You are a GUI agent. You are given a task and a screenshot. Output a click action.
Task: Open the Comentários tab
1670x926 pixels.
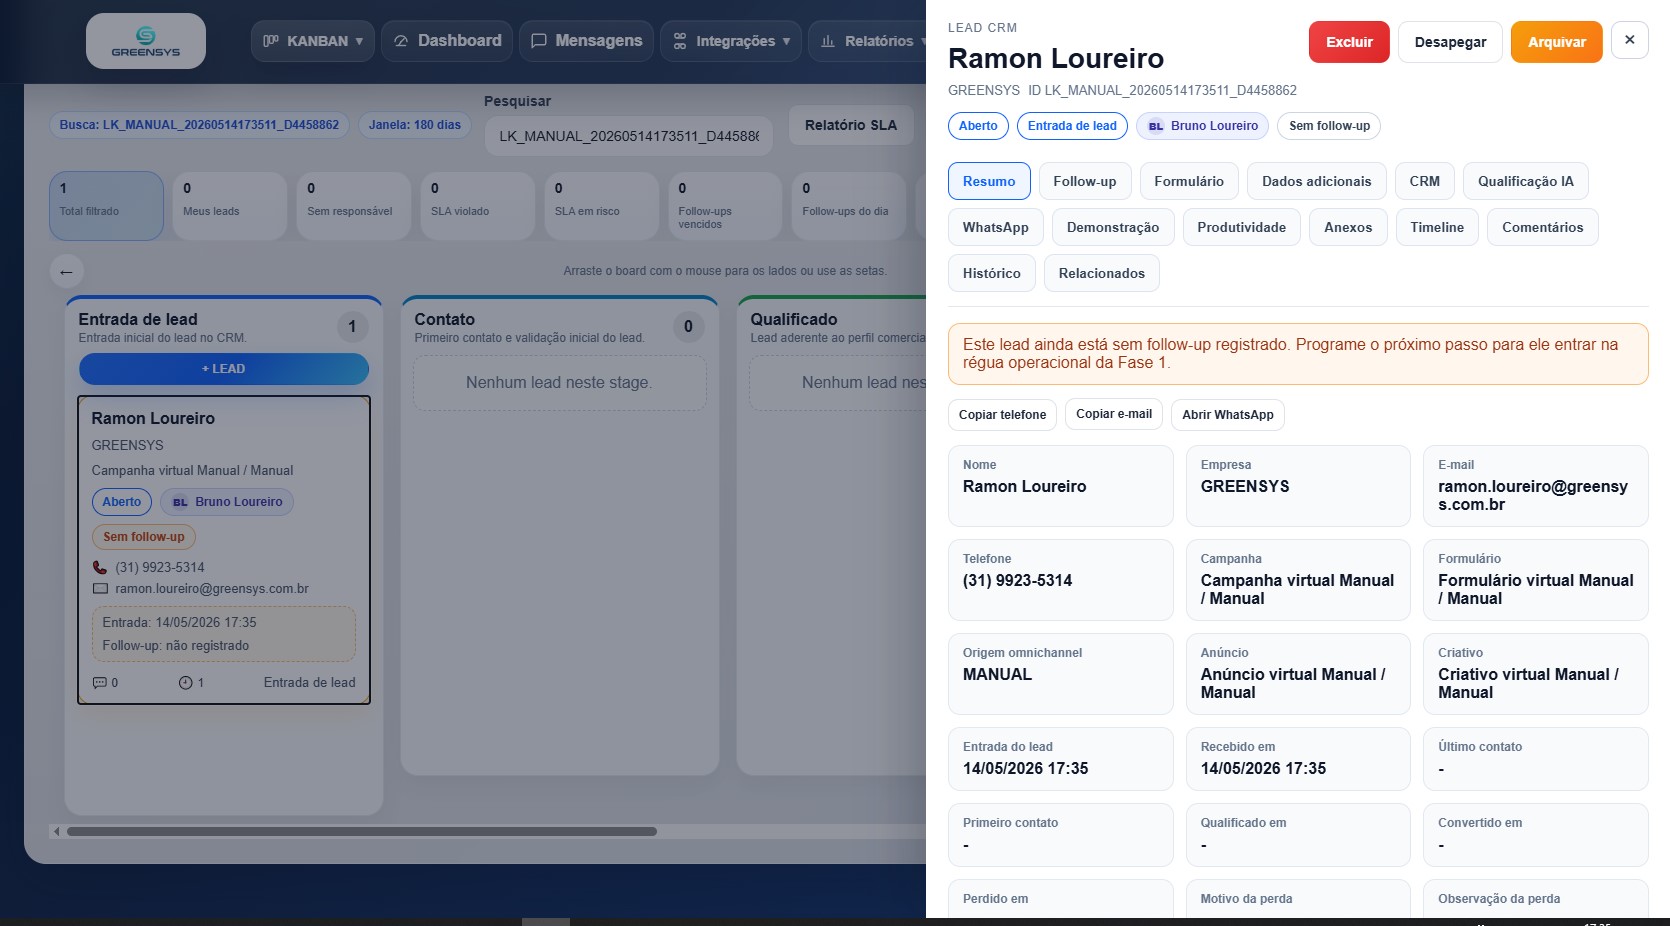point(1543,227)
